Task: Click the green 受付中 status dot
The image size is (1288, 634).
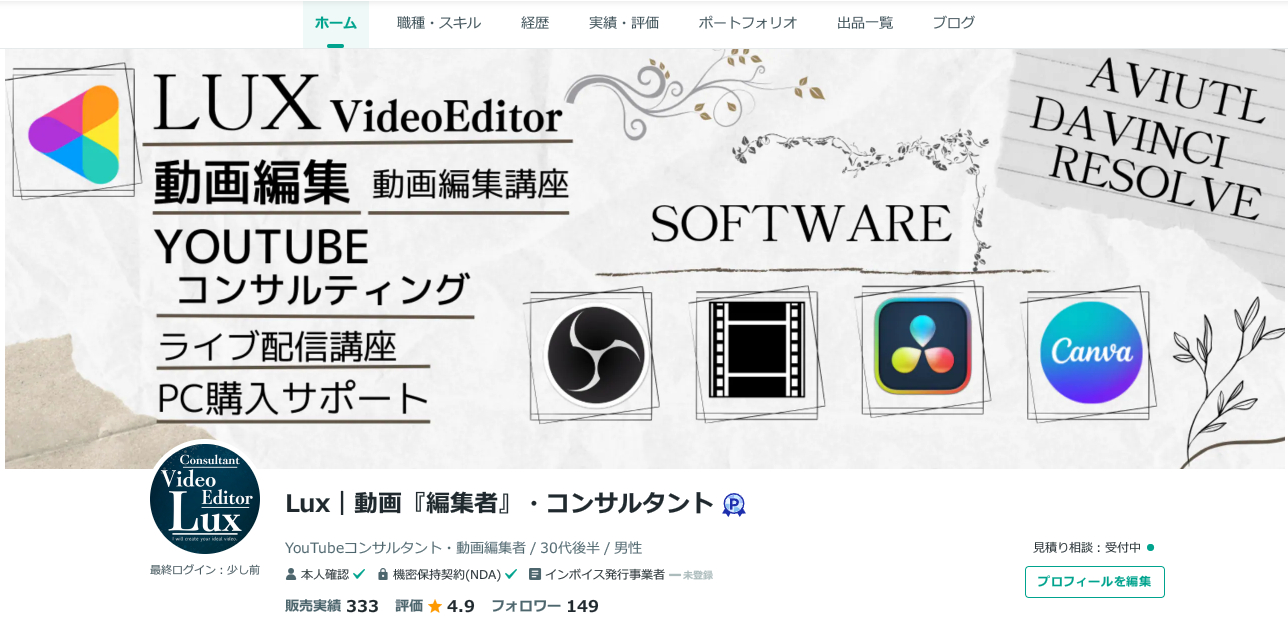Action: (1150, 547)
